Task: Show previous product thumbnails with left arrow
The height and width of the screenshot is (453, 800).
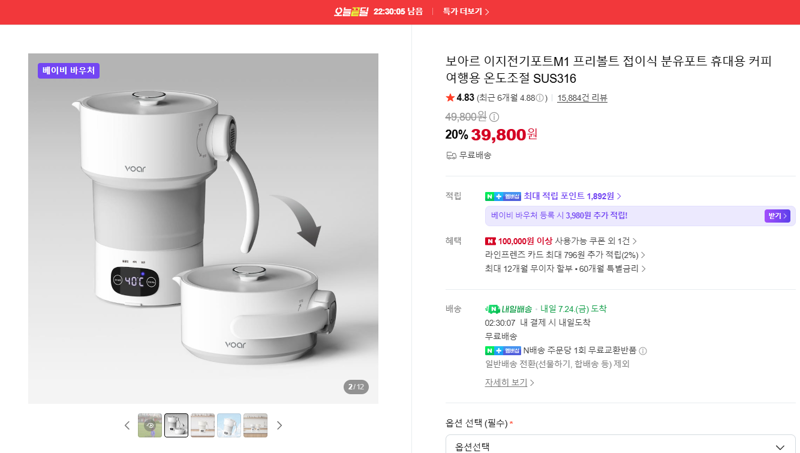Action: click(x=127, y=425)
